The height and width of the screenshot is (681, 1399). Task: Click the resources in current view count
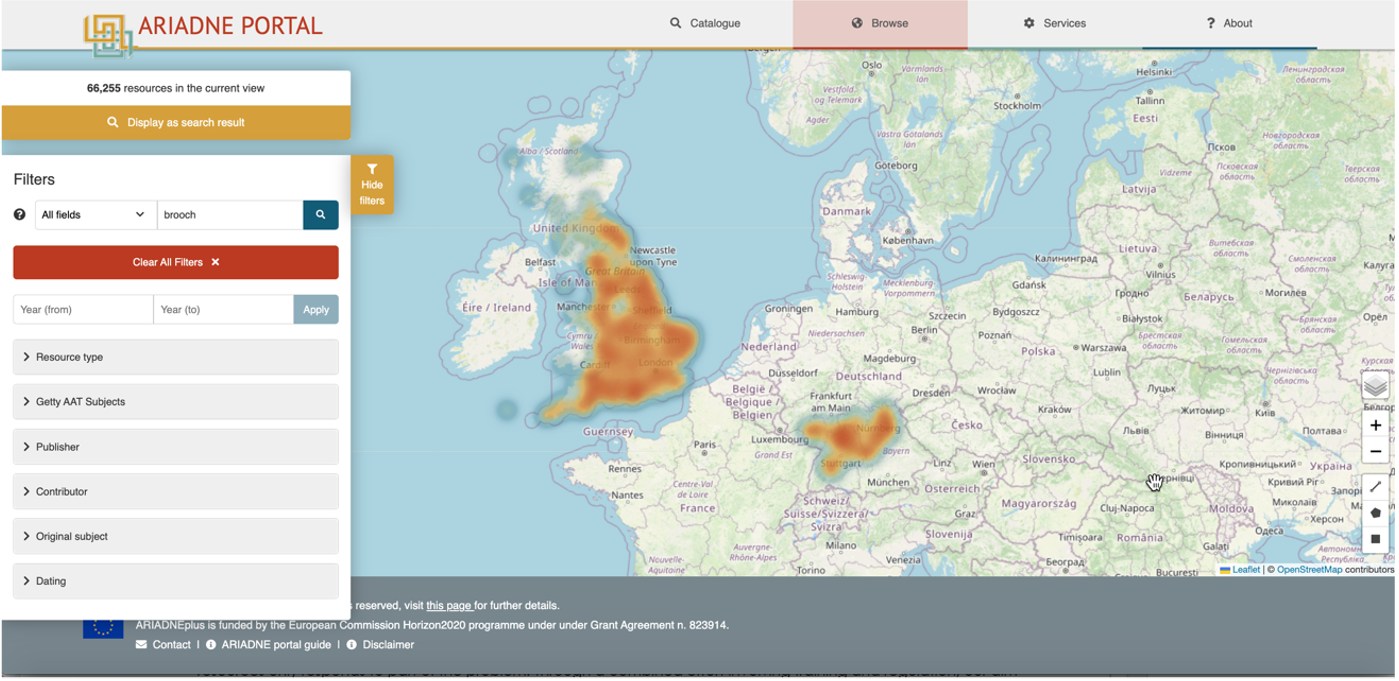point(176,88)
